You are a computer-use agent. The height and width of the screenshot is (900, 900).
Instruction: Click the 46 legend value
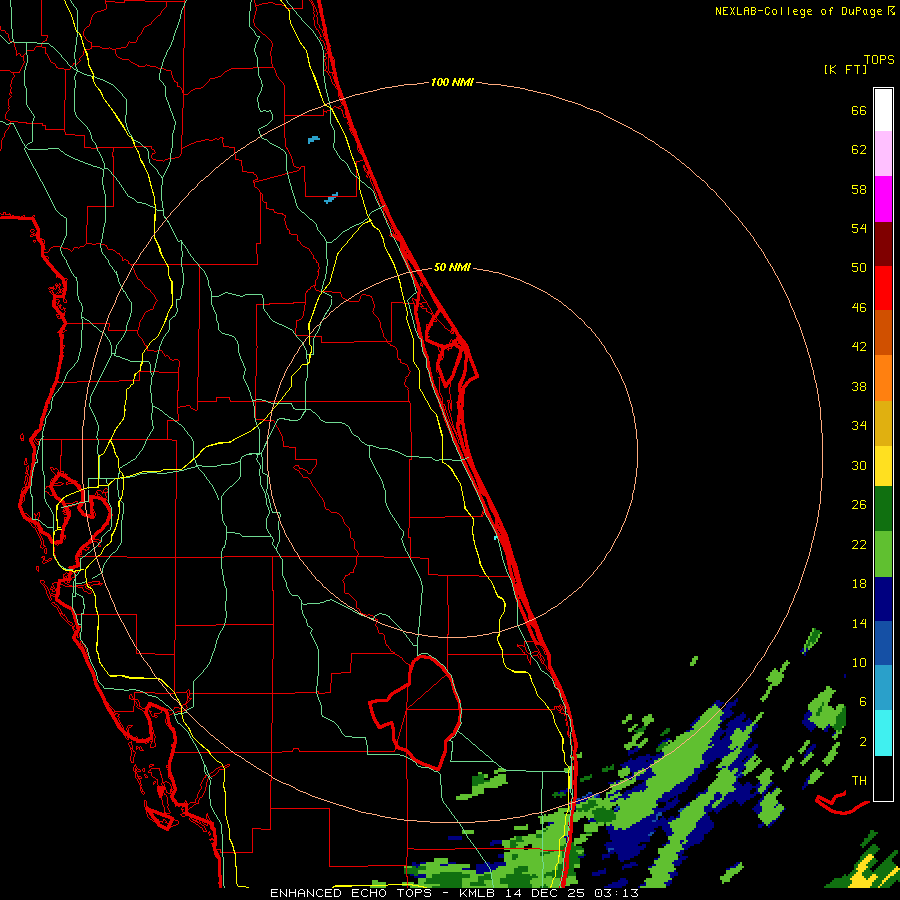coord(859,308)
